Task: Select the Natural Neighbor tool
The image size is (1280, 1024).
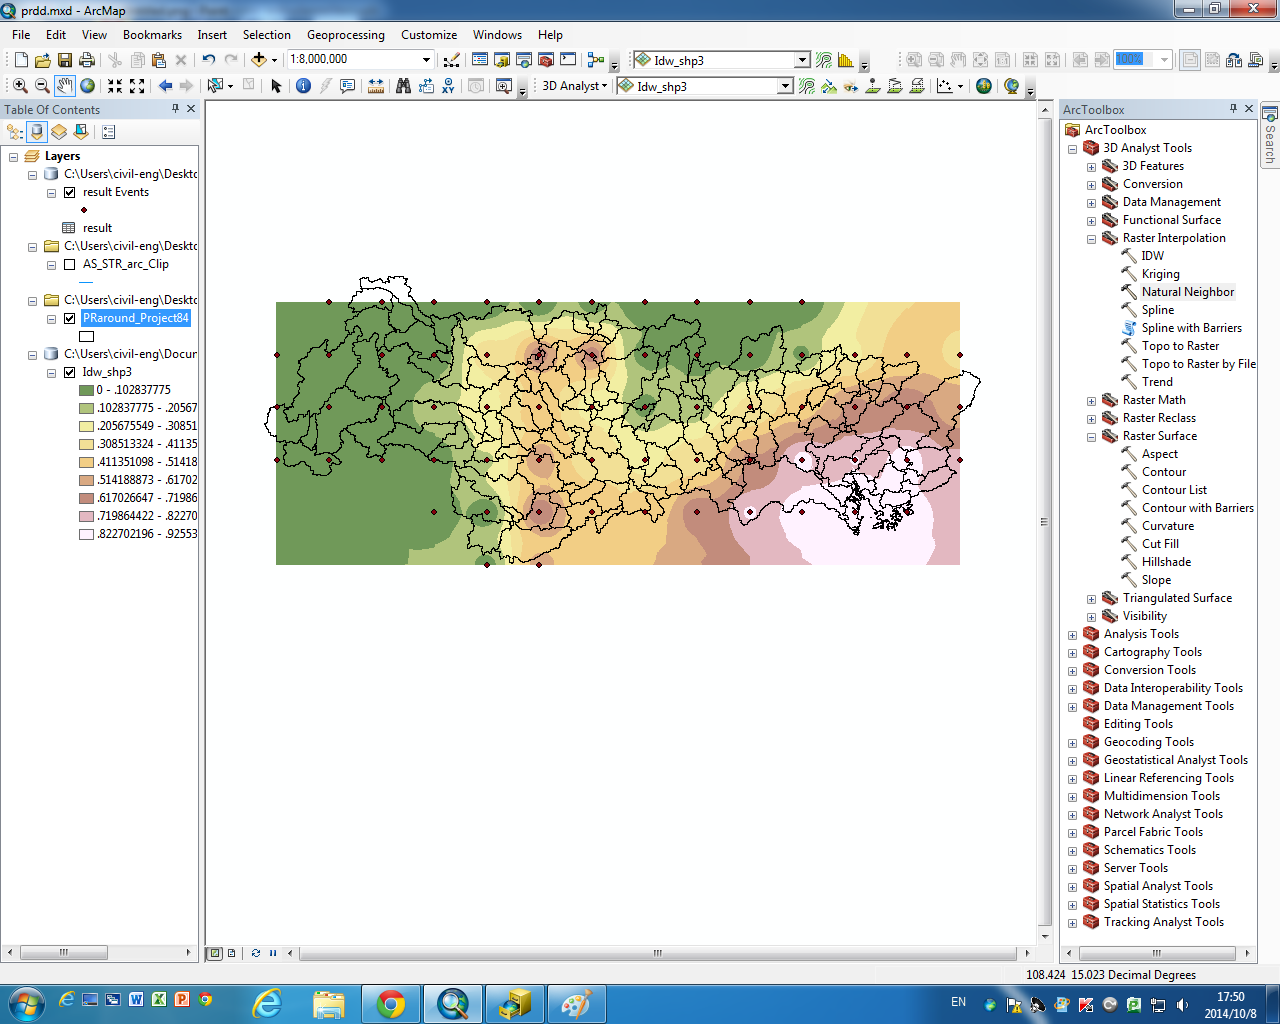Action: (x=1188, y=292)
